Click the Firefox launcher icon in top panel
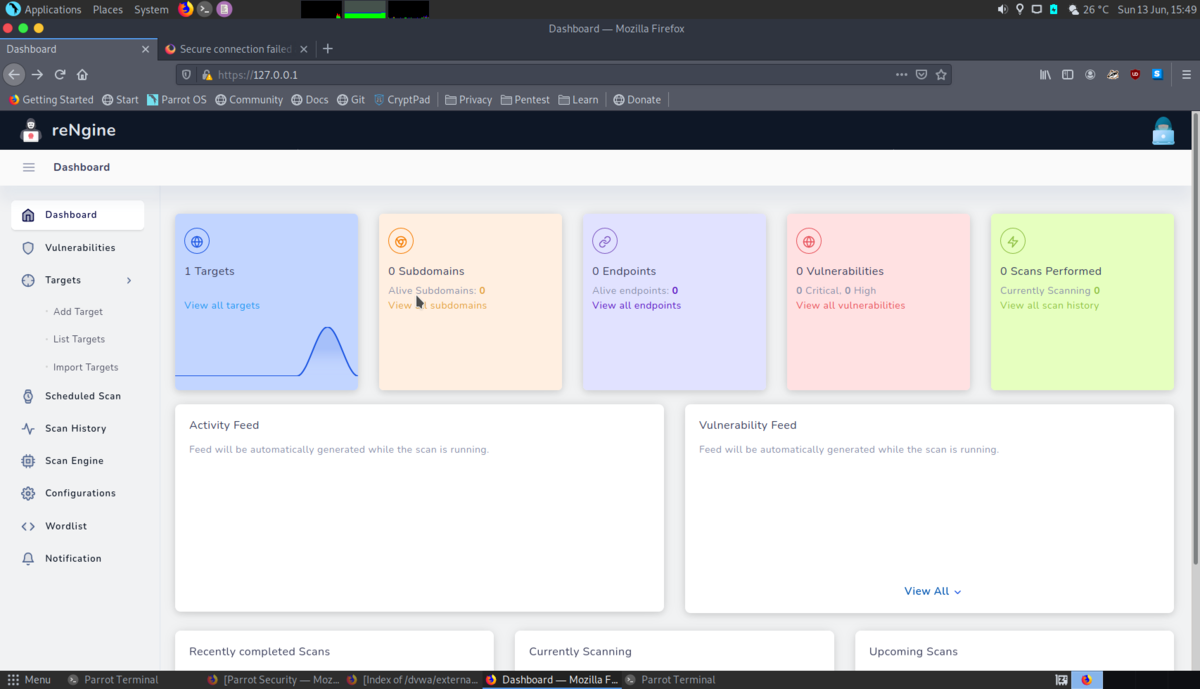Image resolution: width=1200 pixels, height=689 pixels. [x=186, y=9]
